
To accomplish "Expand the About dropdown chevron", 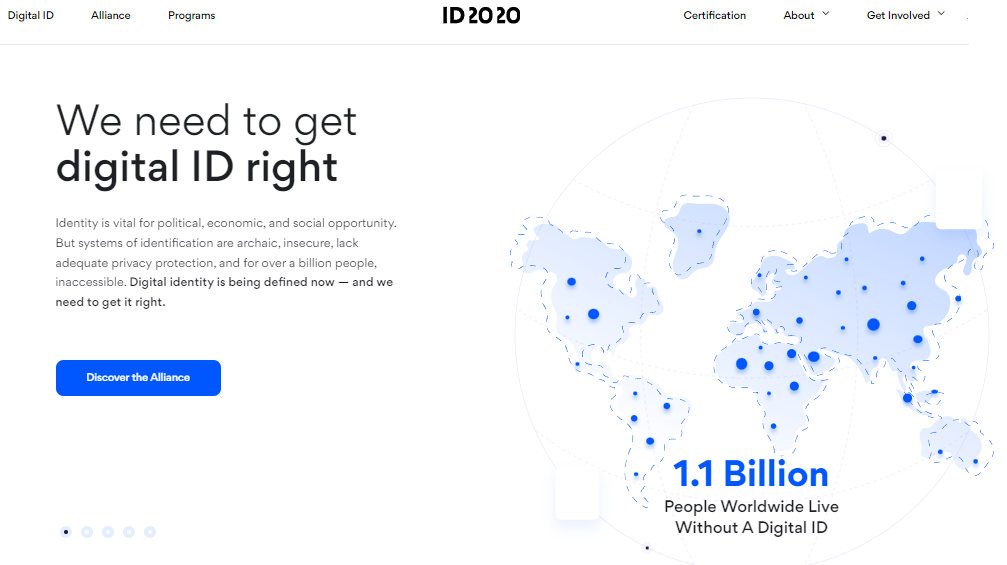I will coord(826,15).
